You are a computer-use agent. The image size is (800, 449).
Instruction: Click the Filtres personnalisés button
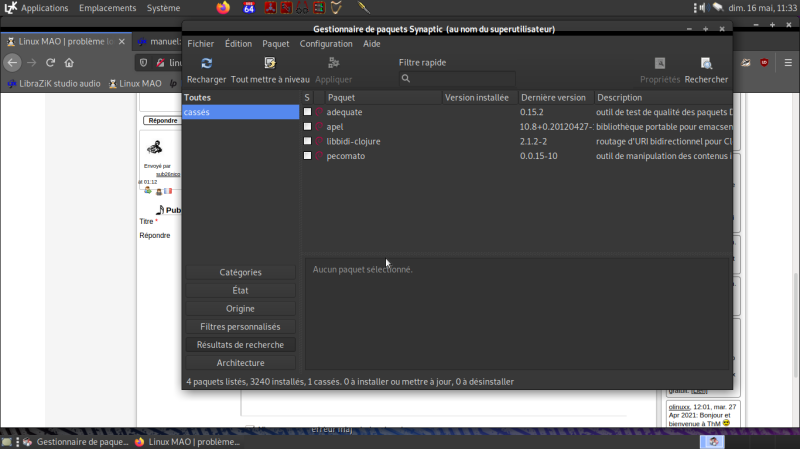pos(240,327)
